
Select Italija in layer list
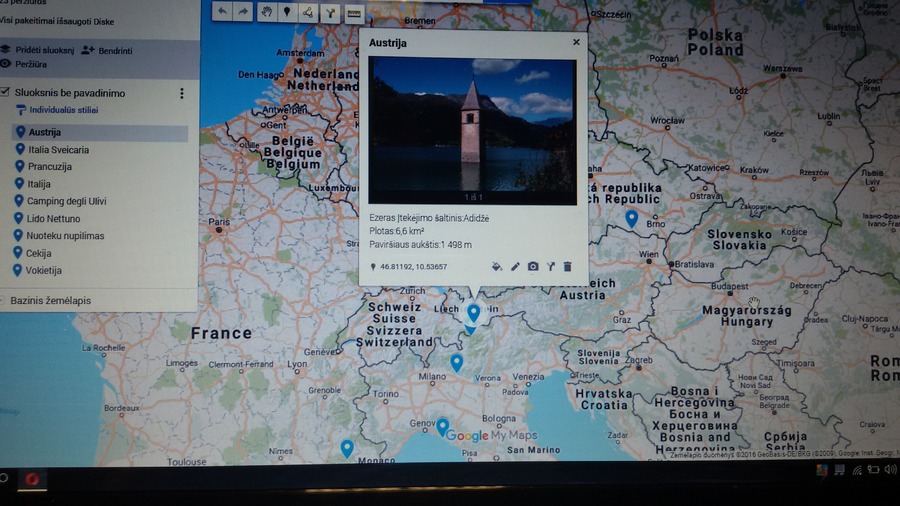click(x=39, y=184)
